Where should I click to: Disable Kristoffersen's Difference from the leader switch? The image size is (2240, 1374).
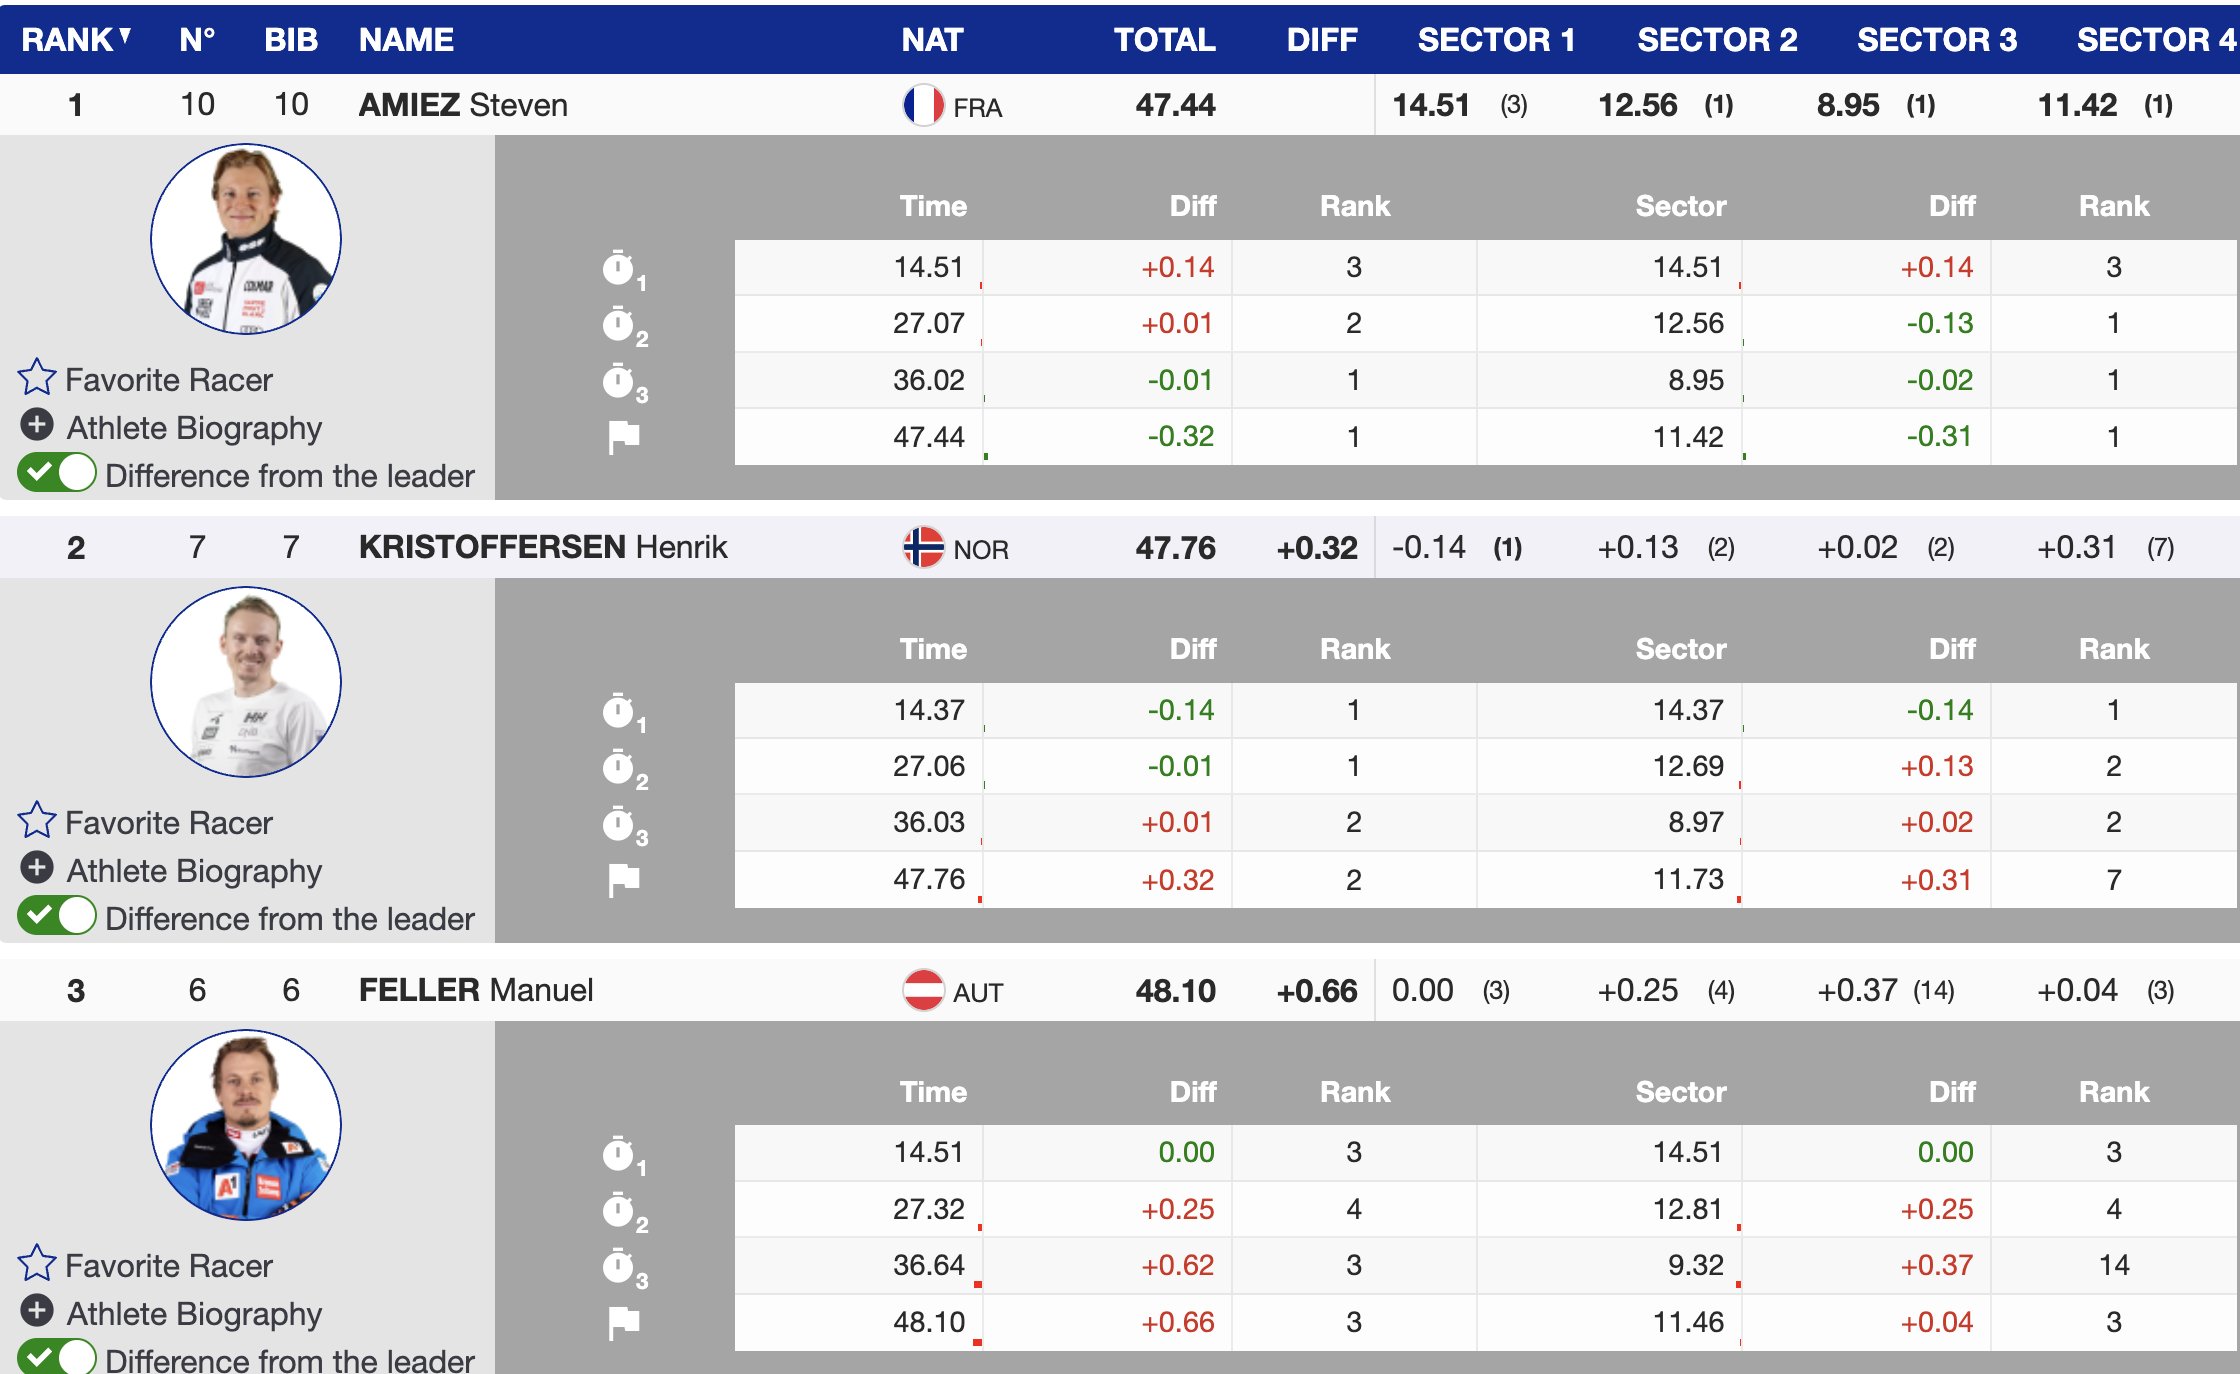(x=57, y=916)
